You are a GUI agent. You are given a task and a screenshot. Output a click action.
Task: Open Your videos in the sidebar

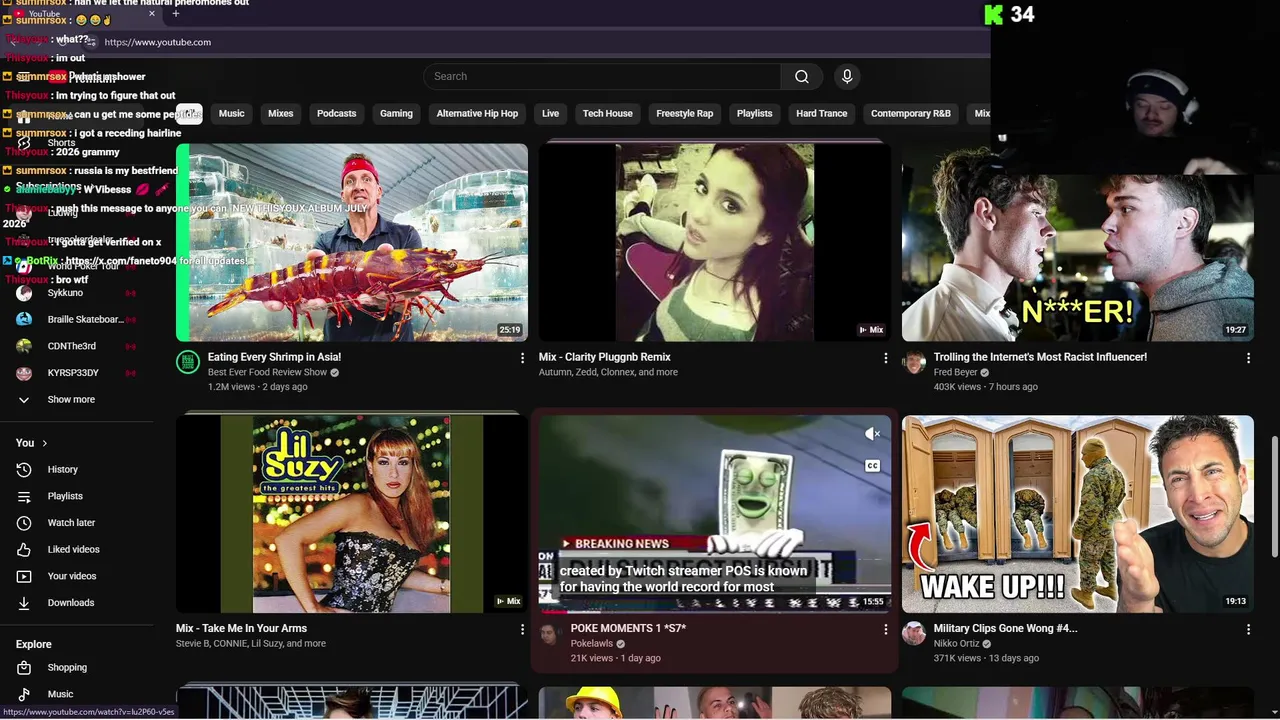(x=72, y=576)
